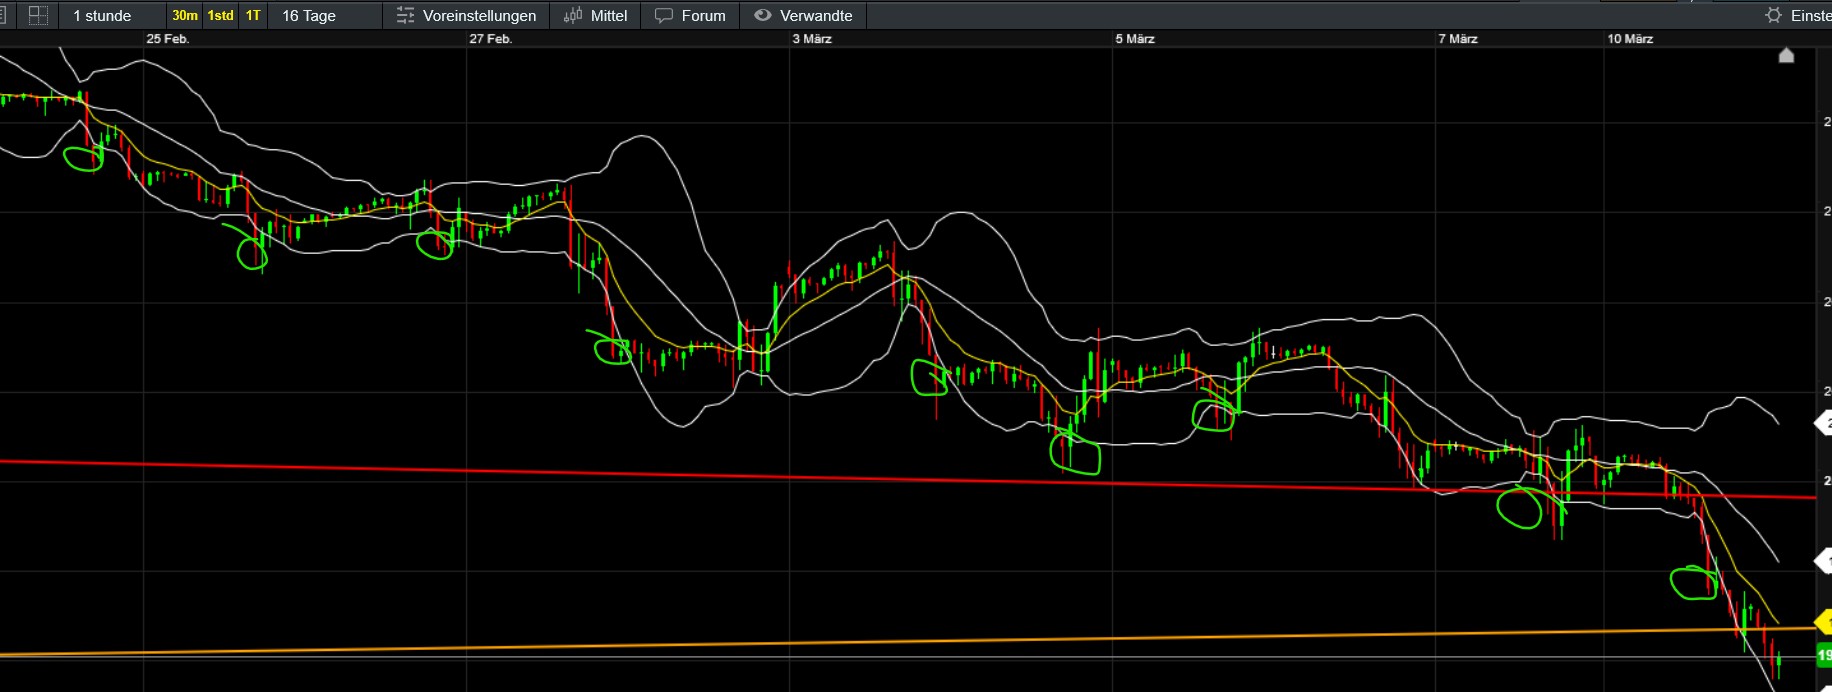Open the Forum menu item

click(703, 15)
